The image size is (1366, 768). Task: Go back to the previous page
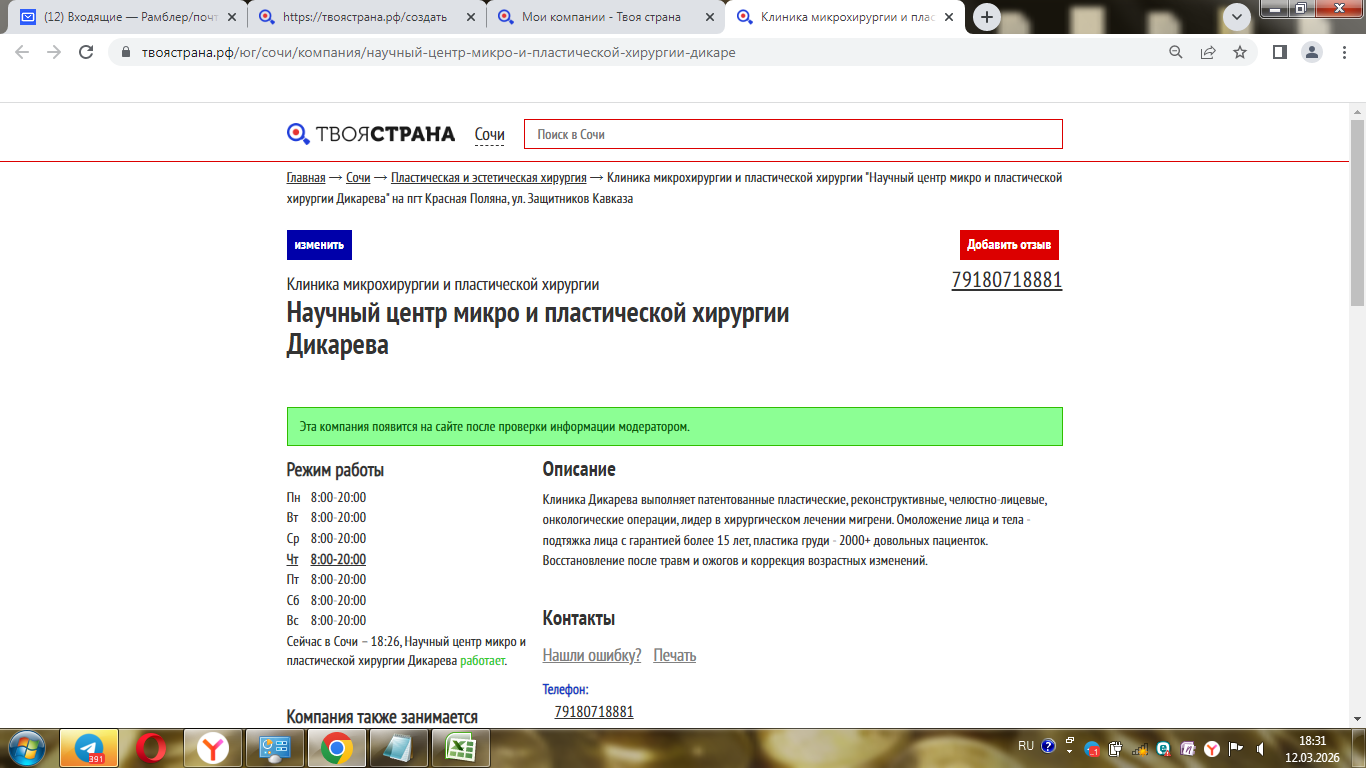click(x=22, y=52)
